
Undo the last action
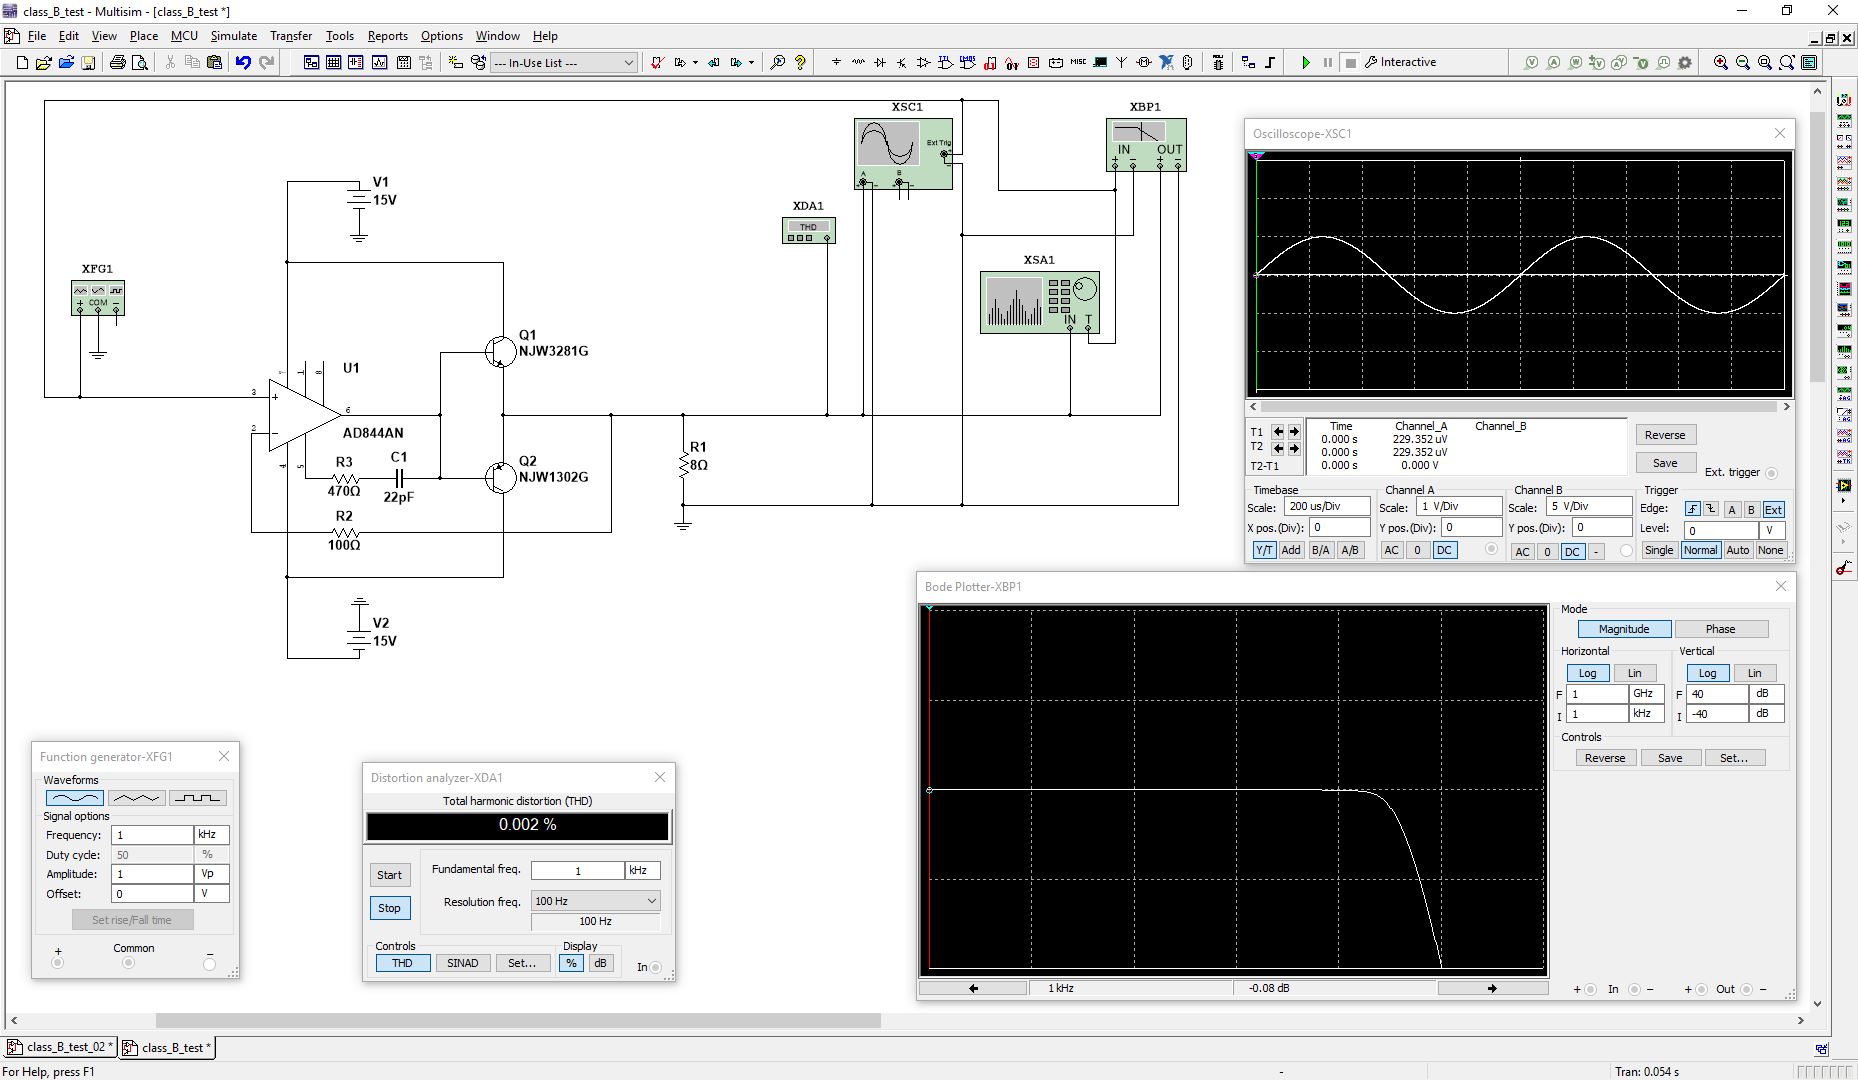pyautogui.click(x=243, y=62)
